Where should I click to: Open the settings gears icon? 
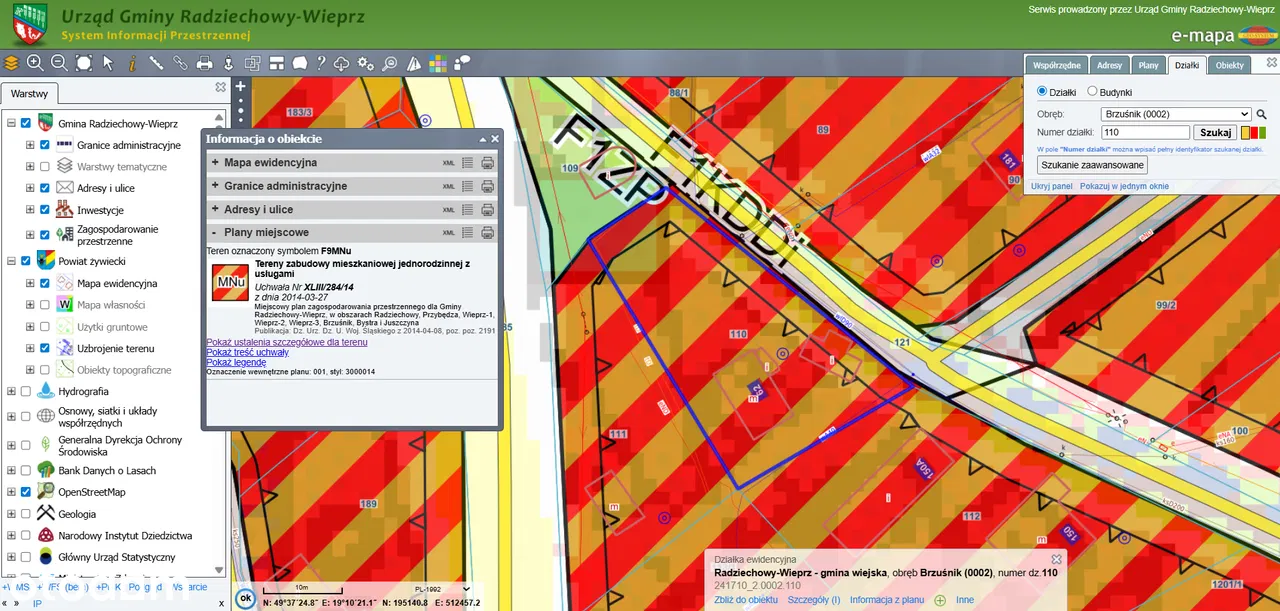tap(366, 63)
